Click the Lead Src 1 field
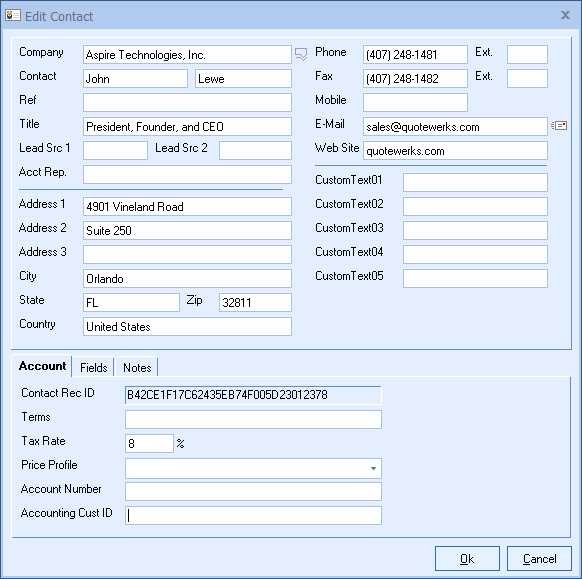The width and height of the screenshot is (582, 579). [x=115, y=151]
